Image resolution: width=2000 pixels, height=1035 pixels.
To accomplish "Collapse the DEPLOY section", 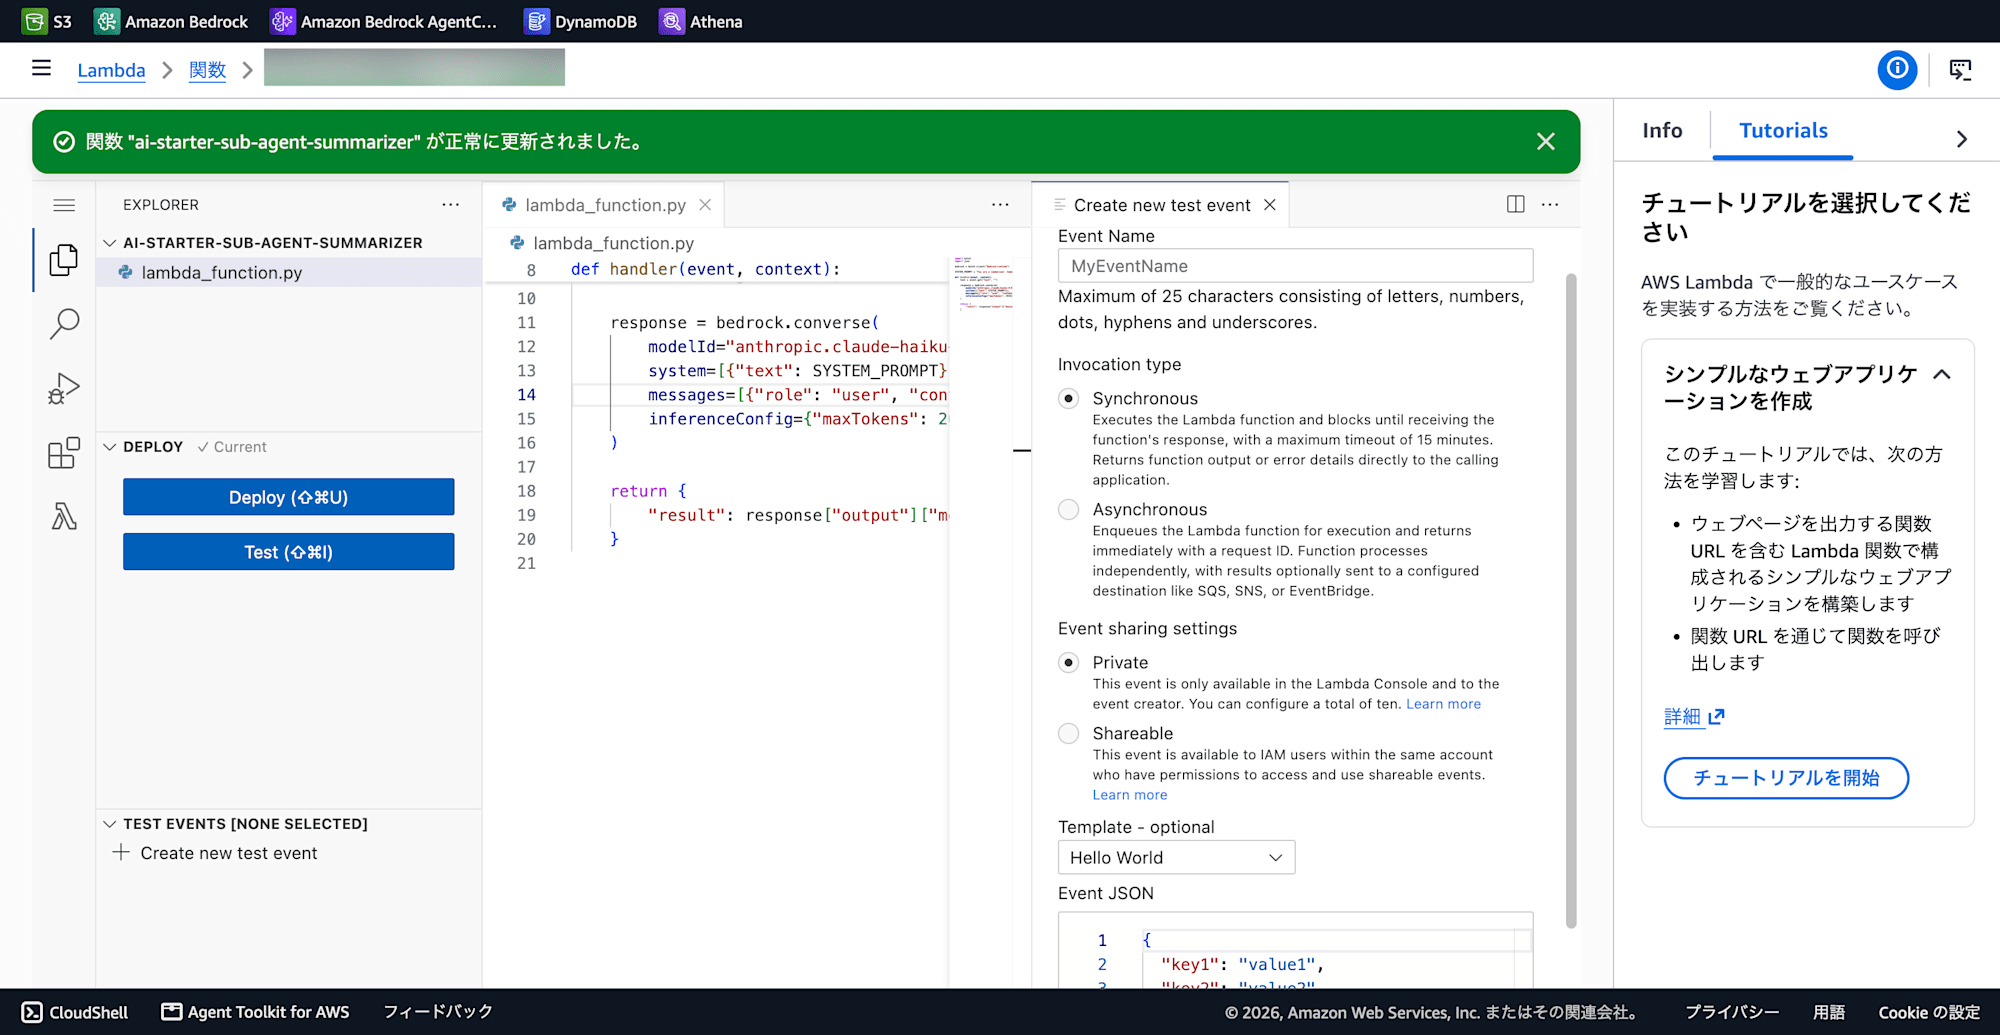I will click(x=110, y=447).
